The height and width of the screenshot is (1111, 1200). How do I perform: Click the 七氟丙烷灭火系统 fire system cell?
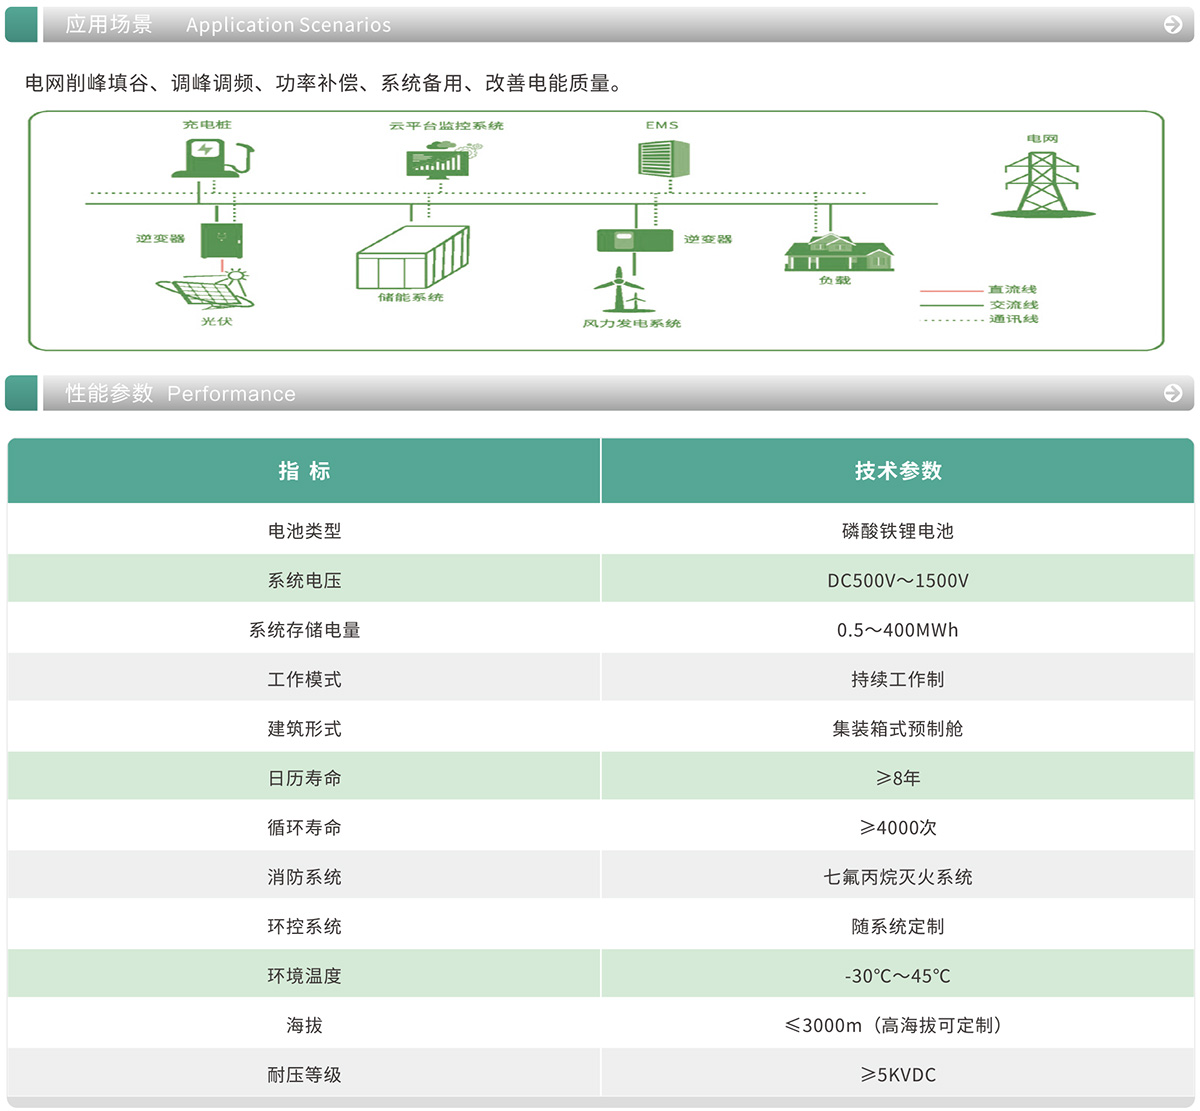898,877
